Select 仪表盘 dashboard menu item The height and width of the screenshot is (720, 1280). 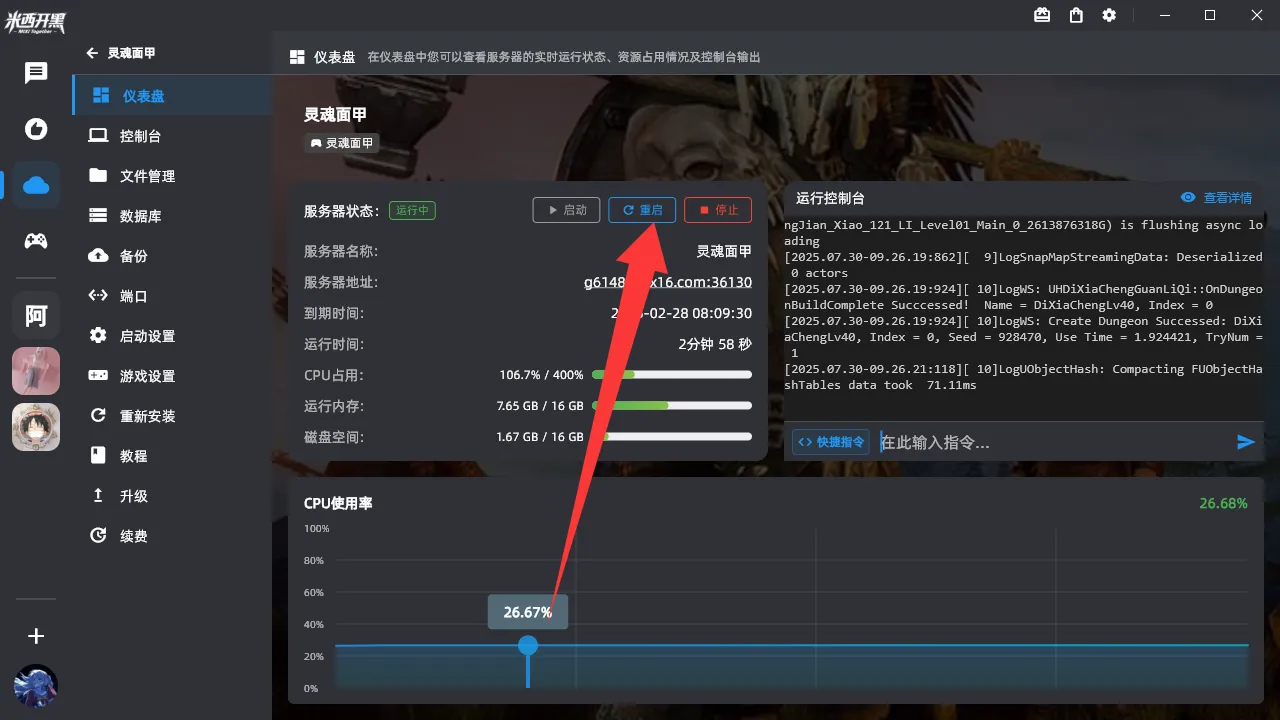pyautogui.click(x=172, y=96)
